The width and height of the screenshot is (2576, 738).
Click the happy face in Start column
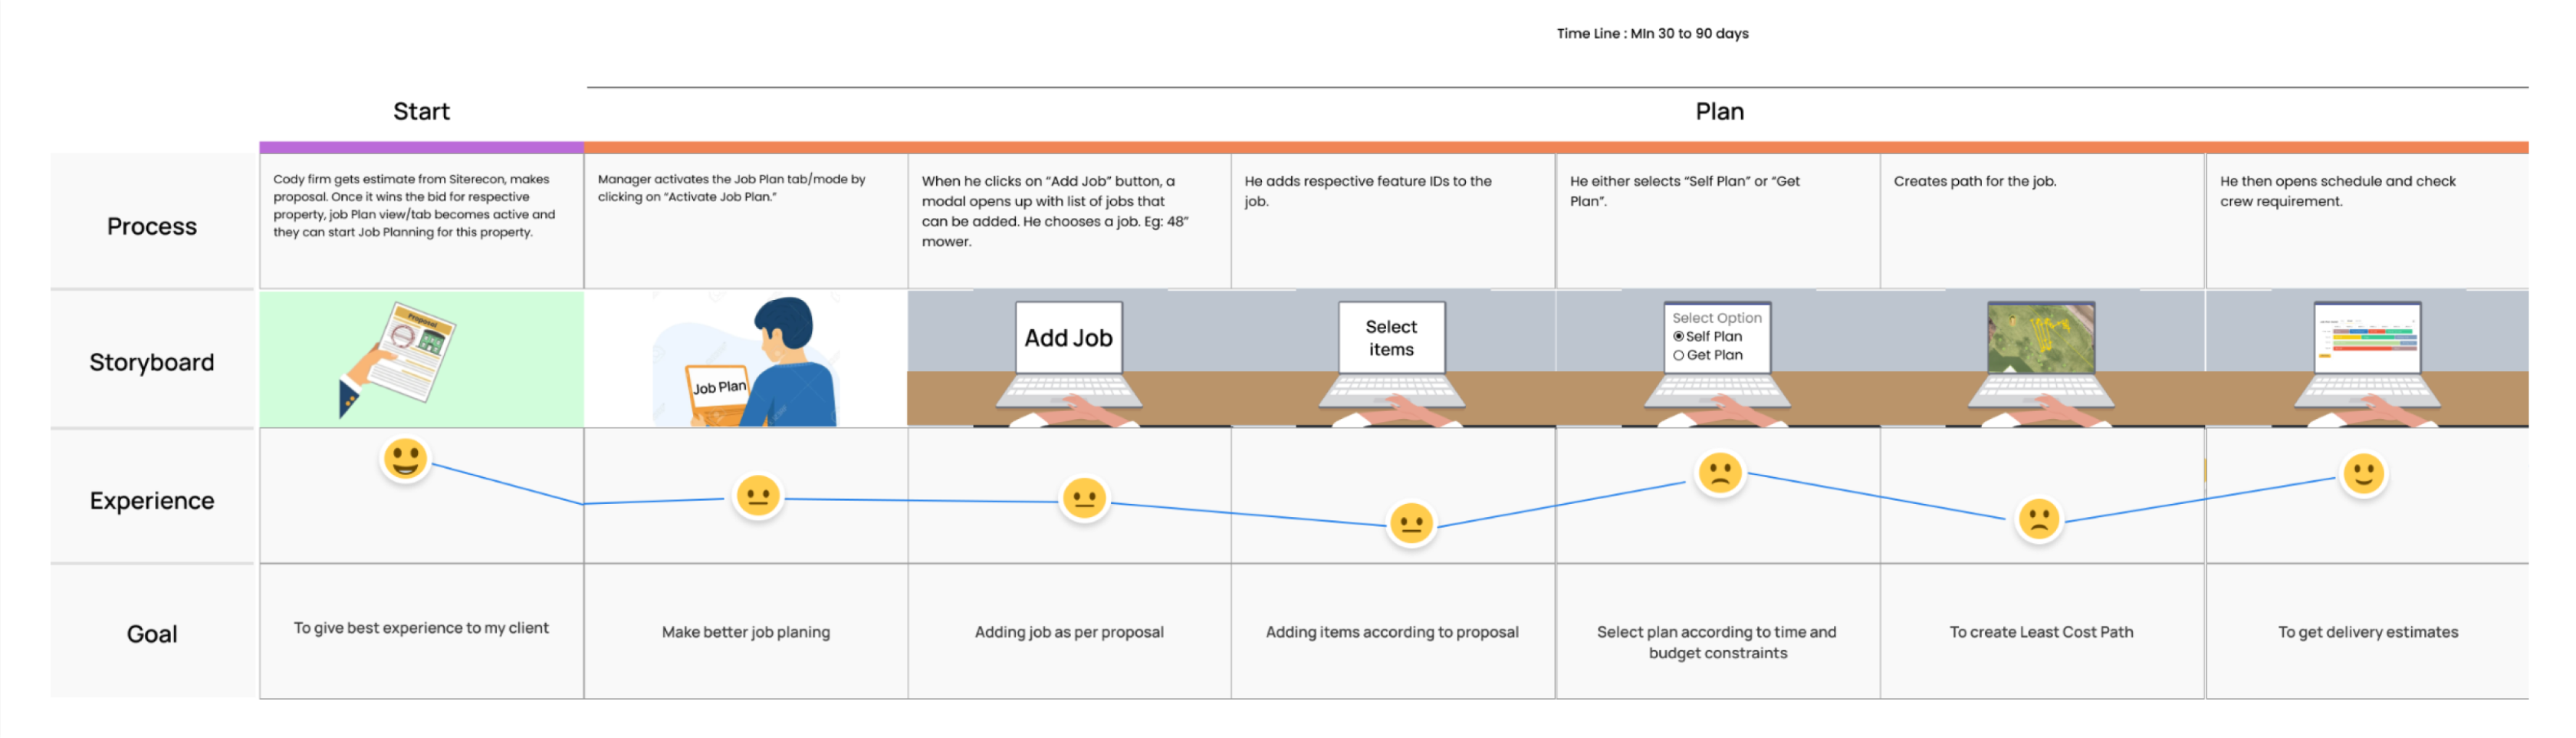click(405, 460)
